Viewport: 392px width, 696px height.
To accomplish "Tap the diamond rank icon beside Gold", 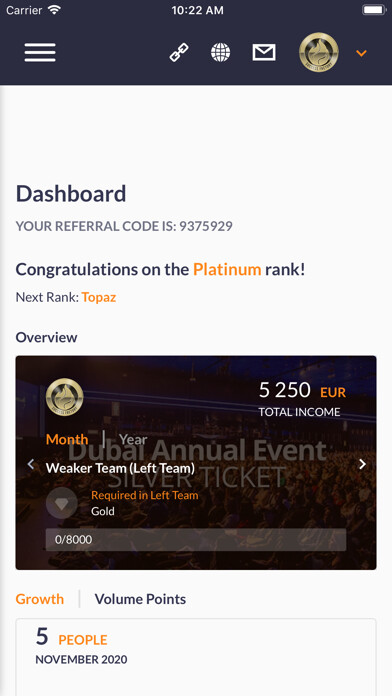I will [62, 503].
